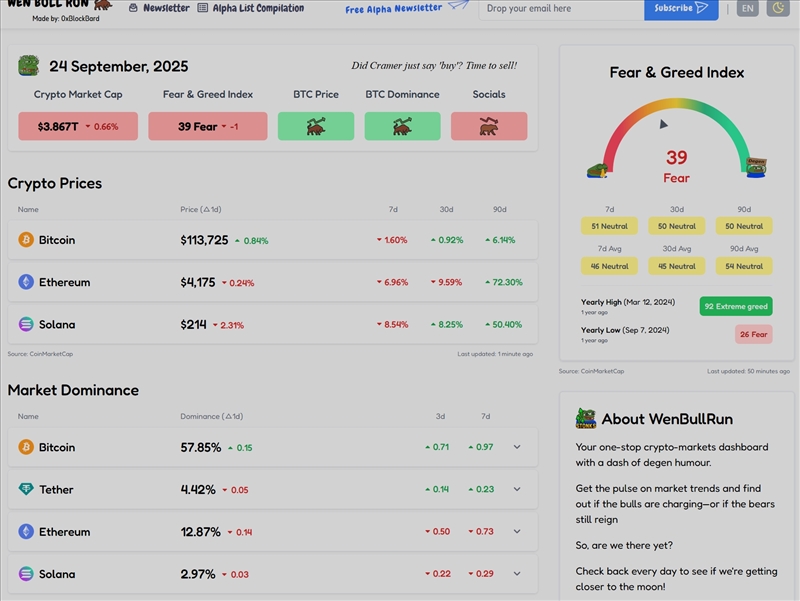The image size is (800, 601).
Task: Click the bear icon under Socials
Action: point(489,127)
